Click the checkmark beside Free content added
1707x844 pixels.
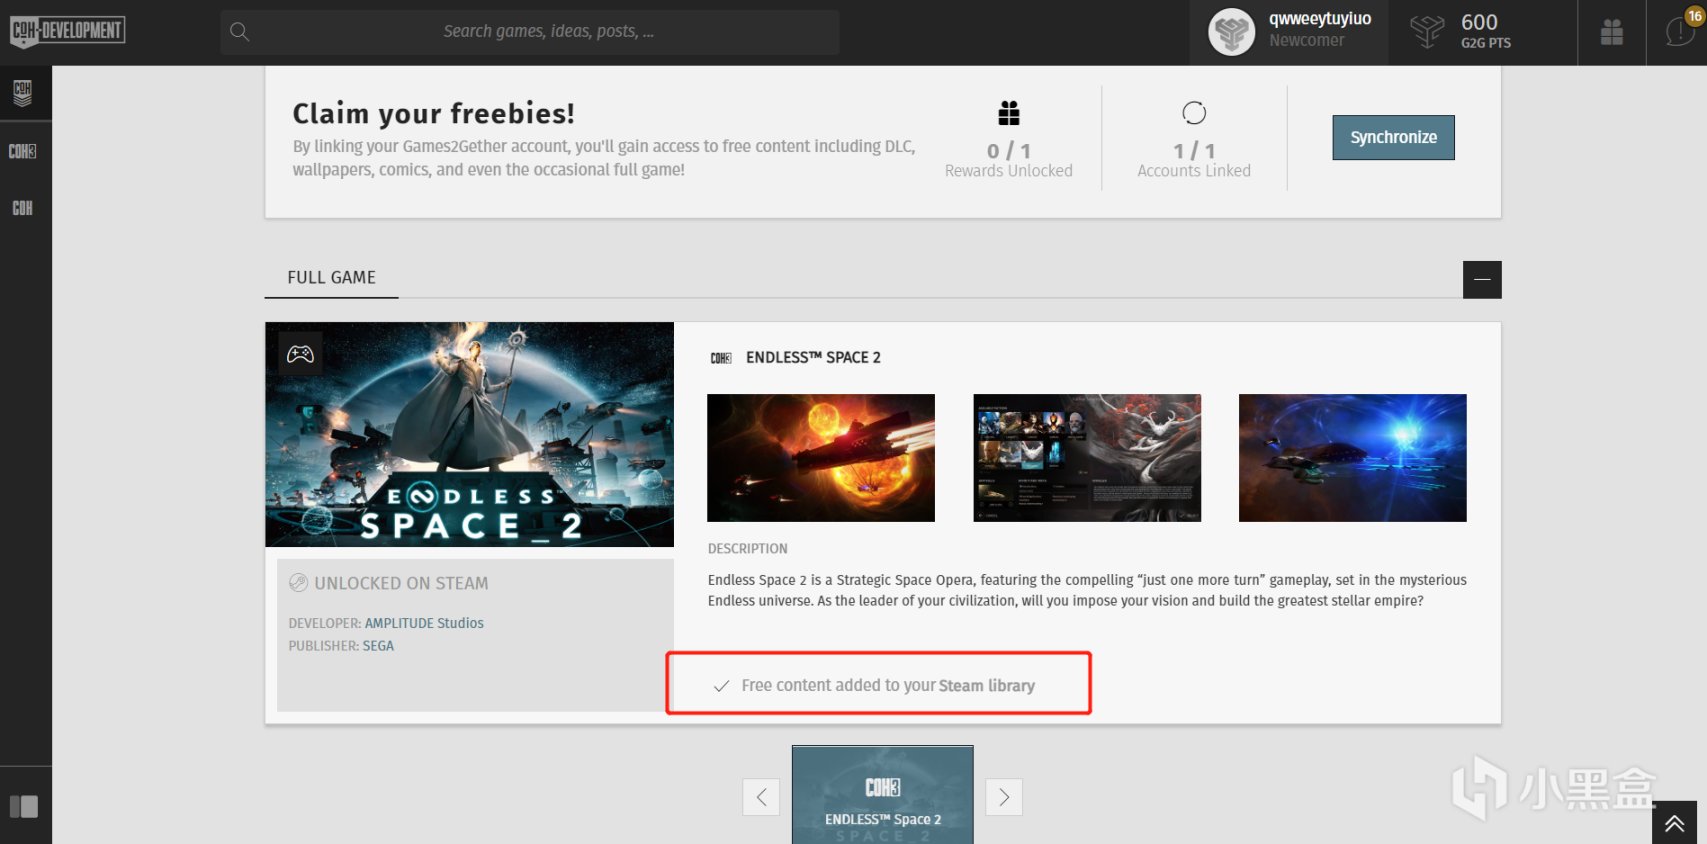tap(721, 686)
